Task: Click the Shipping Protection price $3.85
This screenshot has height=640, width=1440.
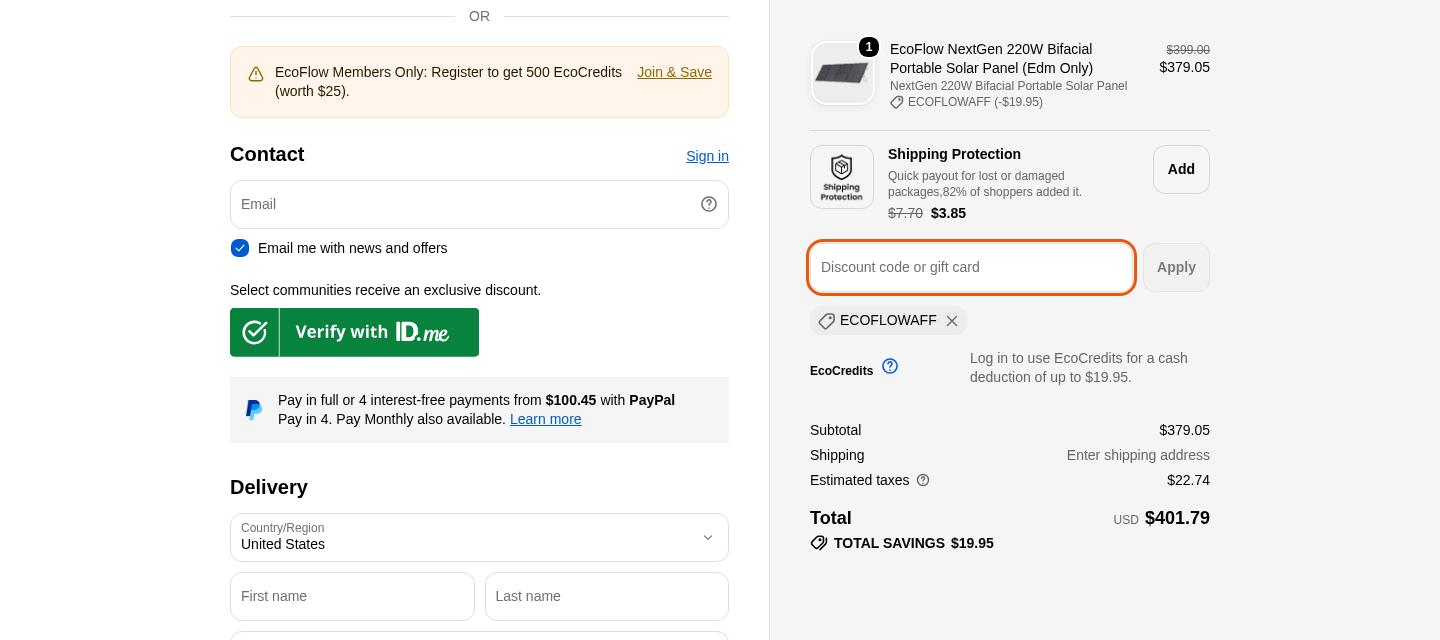Action: click(948, 214)
